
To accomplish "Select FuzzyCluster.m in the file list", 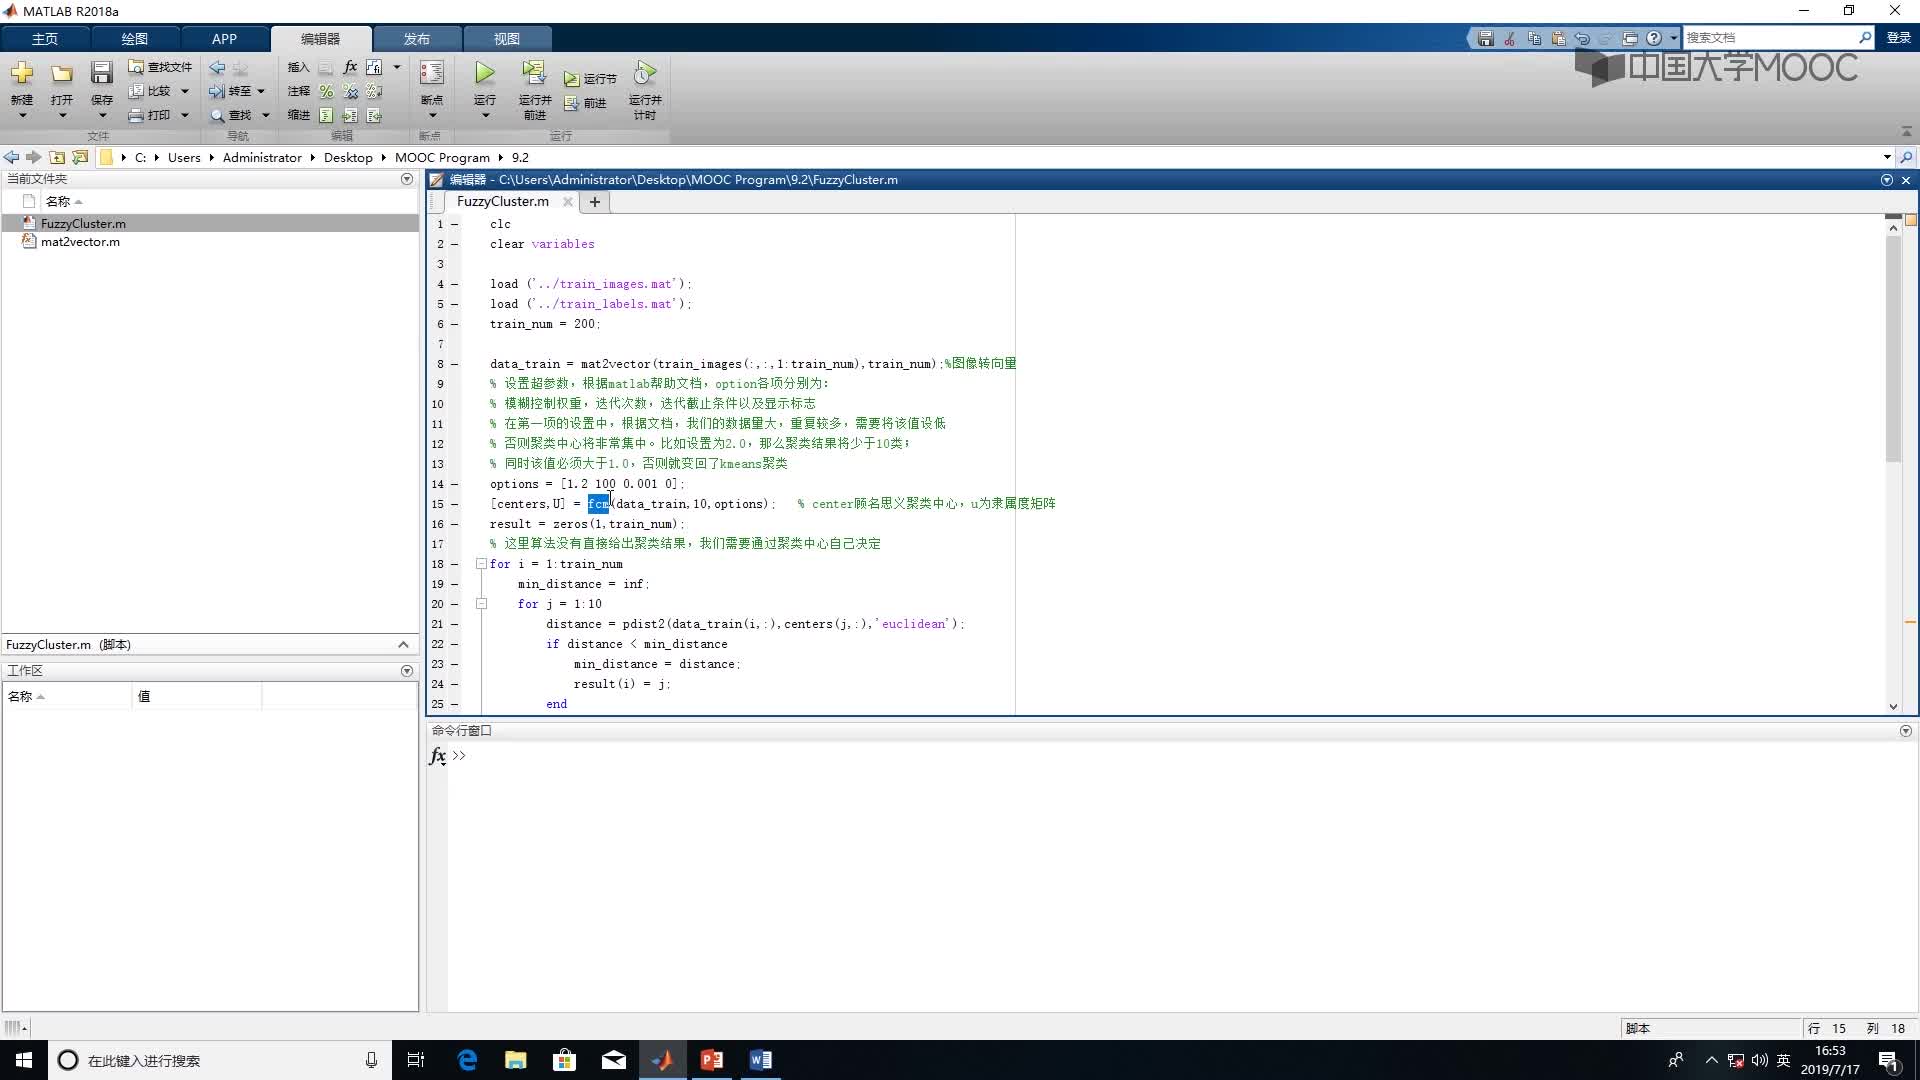I will (83, 224).
